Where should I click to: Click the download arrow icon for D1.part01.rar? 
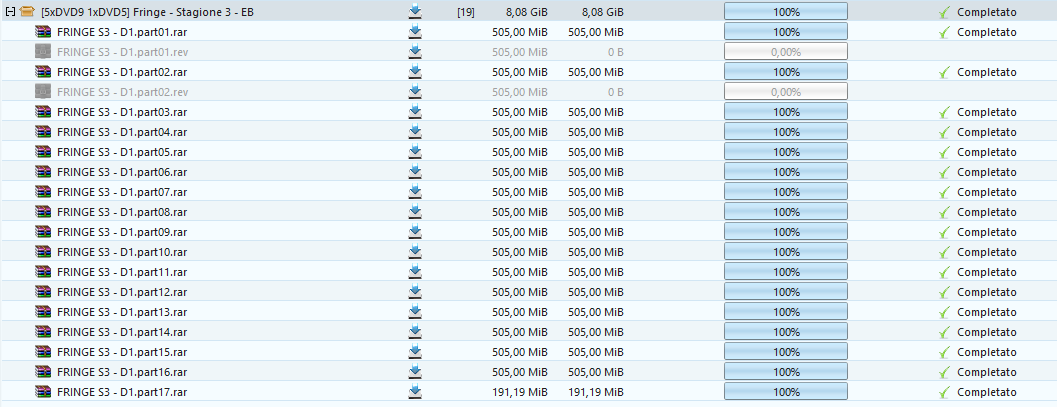pyautogui.click(x=415, y=32)
